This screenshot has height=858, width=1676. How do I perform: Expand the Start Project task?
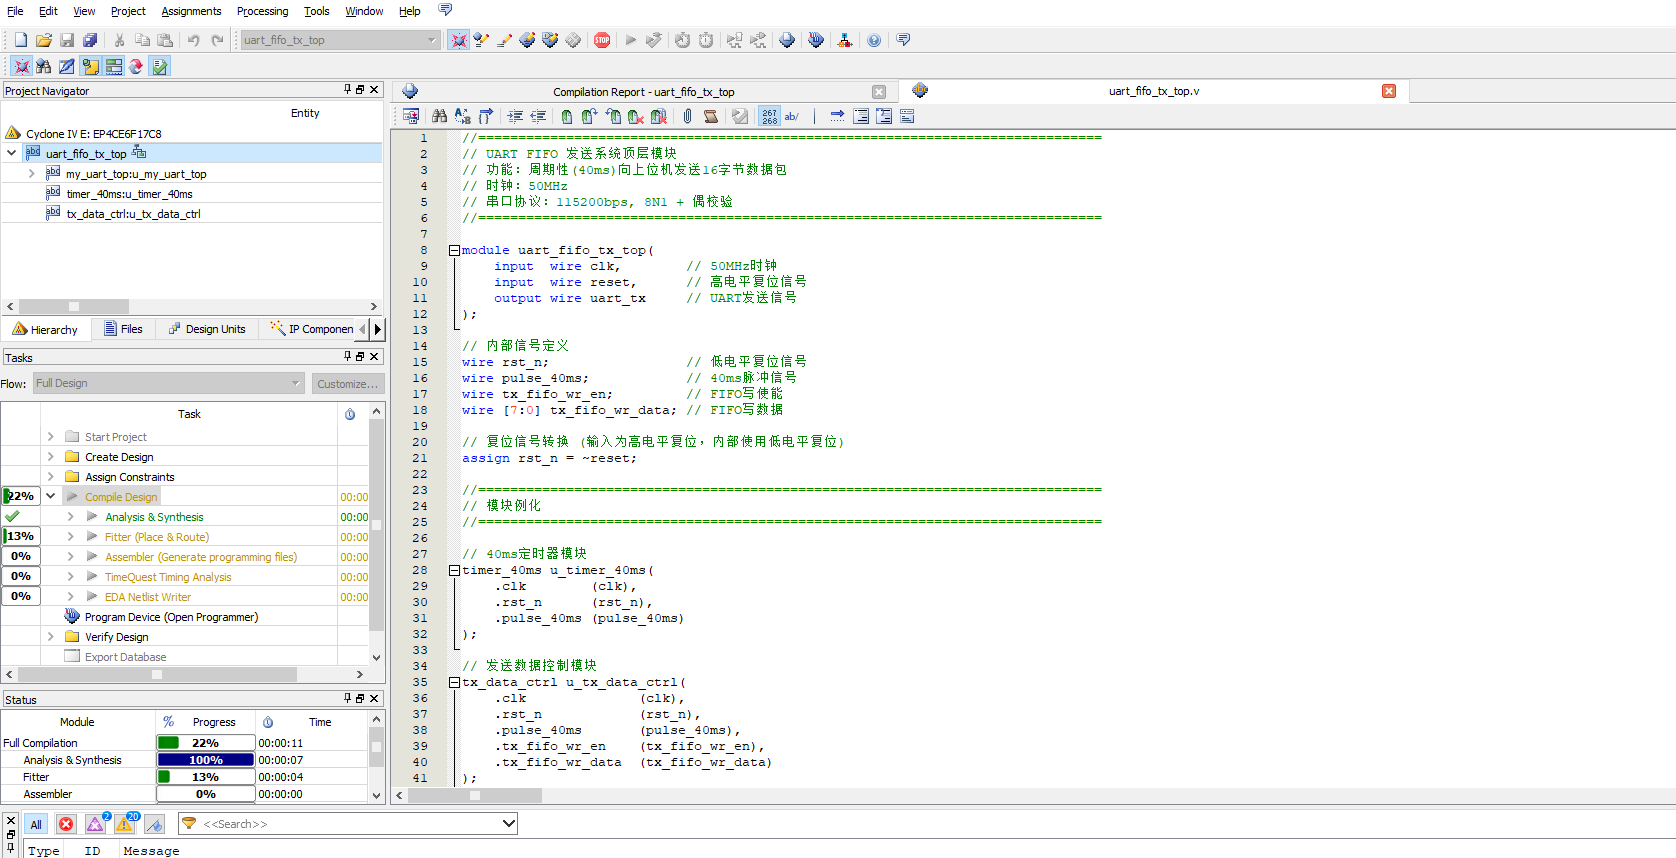coord(50,437)
